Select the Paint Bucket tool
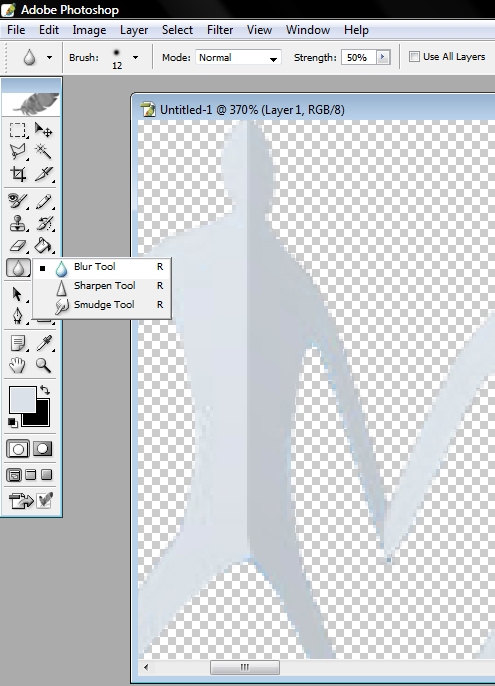495x686 pixels. [x=43, y=245]
